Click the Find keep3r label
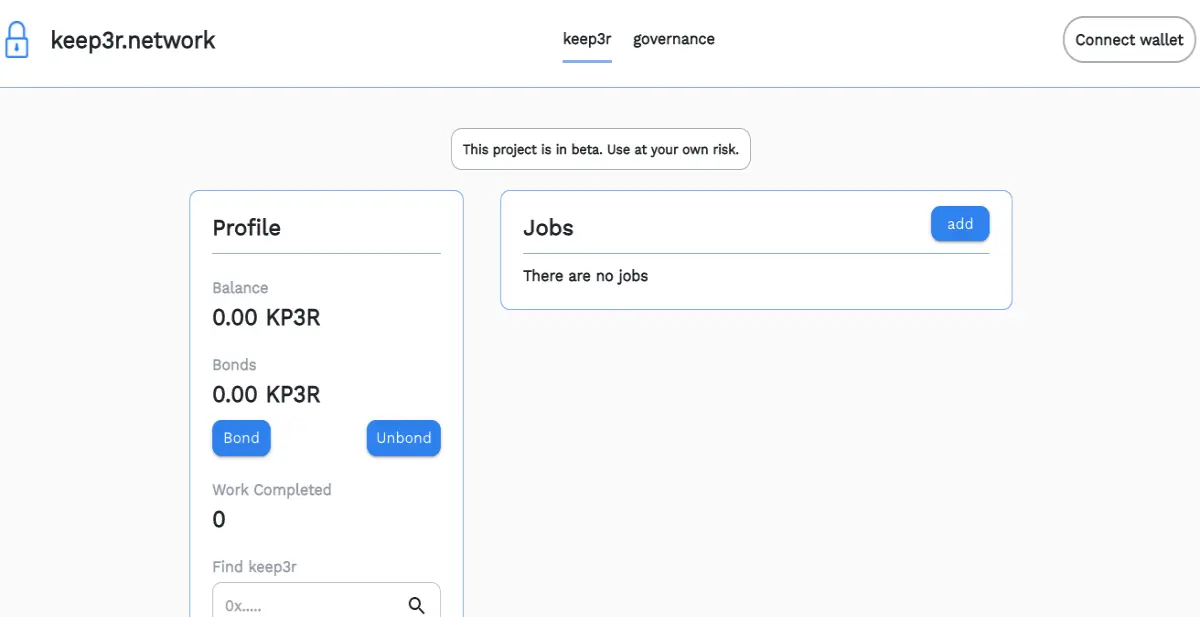The height and width of the screenshot is (617, 1200). pos(255,567)
